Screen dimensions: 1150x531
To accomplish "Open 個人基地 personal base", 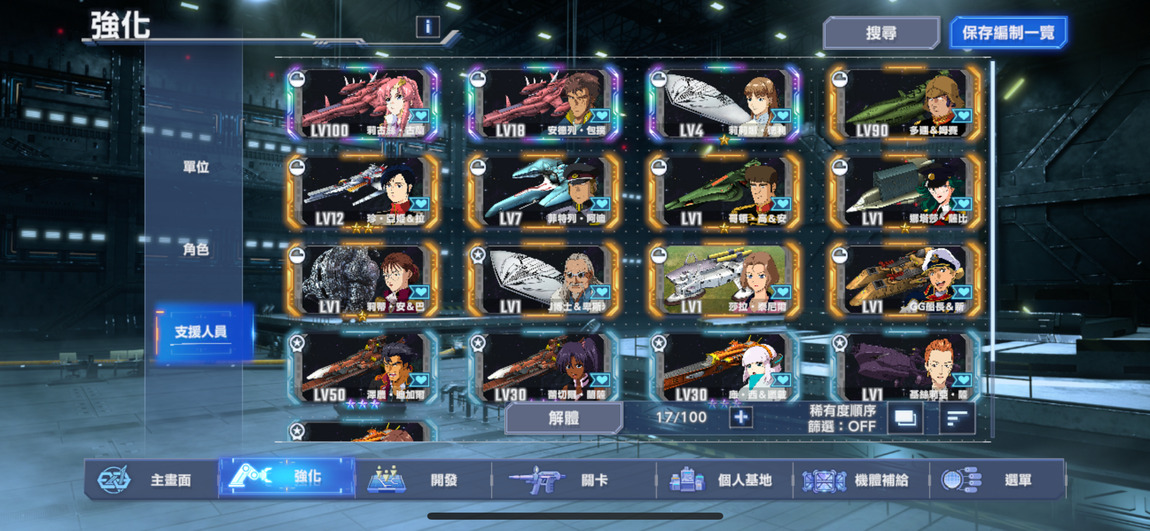I will tap(722, 480).
